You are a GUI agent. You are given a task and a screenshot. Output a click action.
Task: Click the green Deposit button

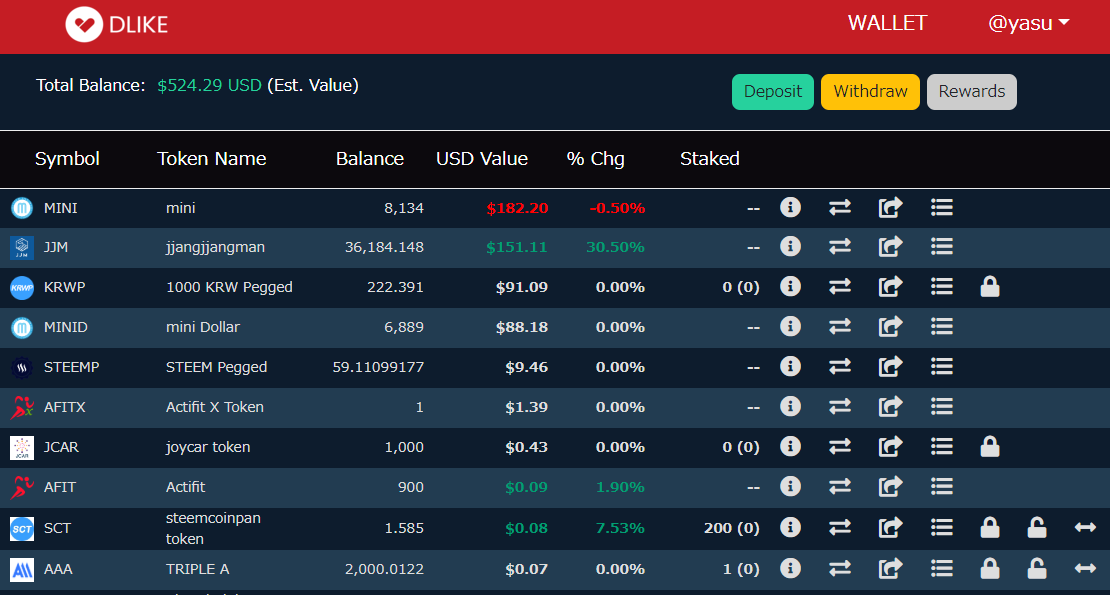tap(772, 92)
